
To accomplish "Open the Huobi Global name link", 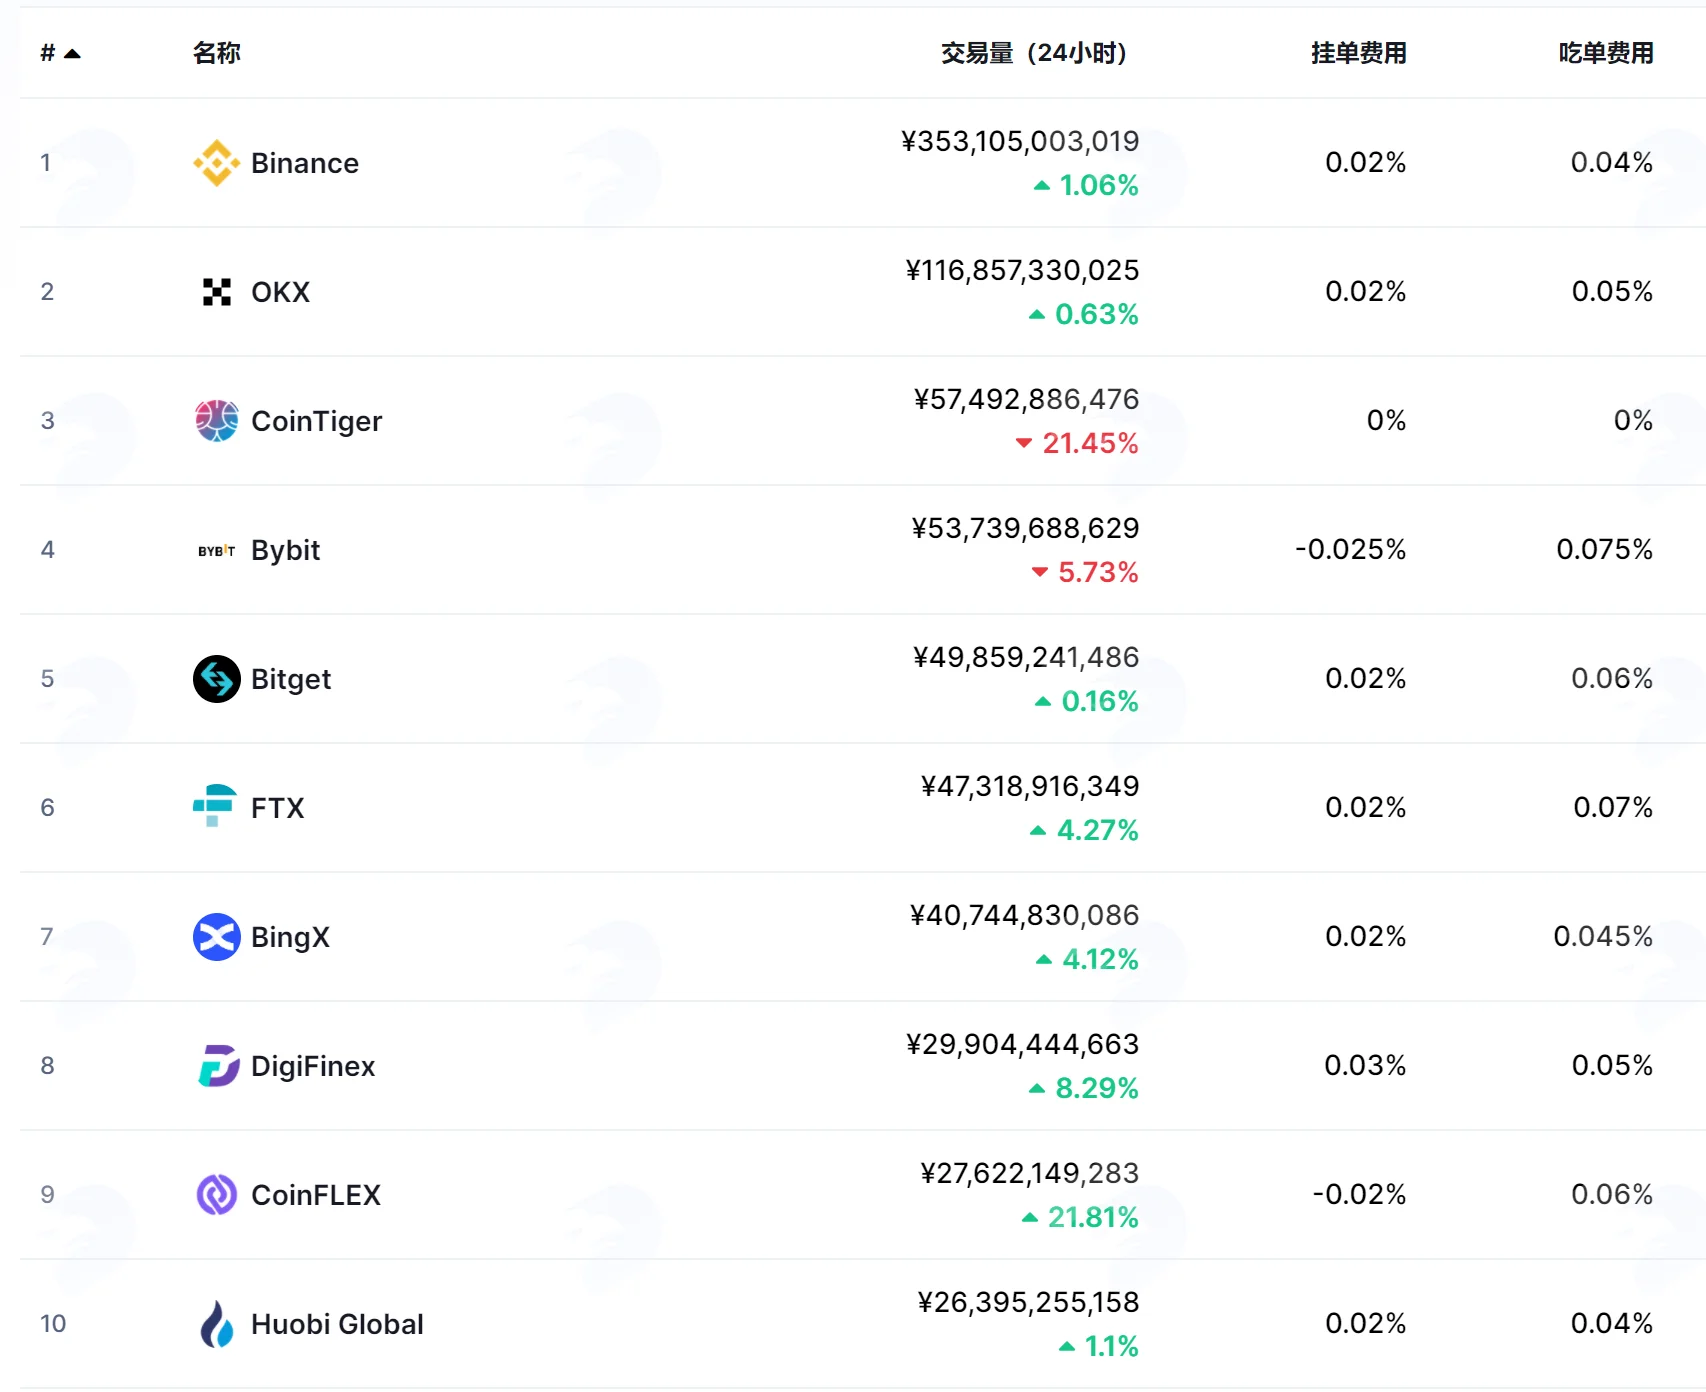I will (x=337, y=1324).
